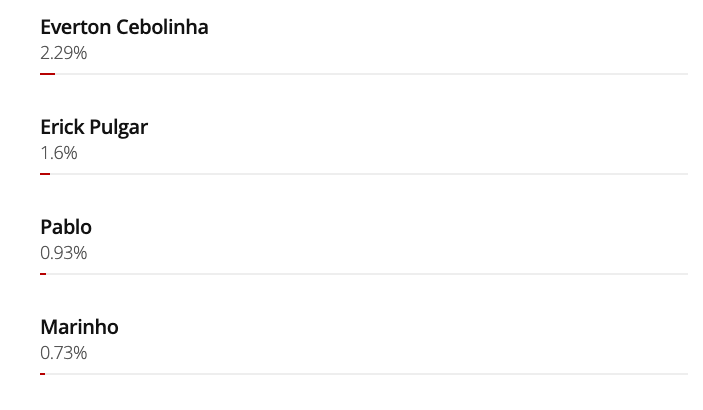Image resolution: width=703 pixels, height=410 pixels.
Task: Select the 0.73% percentage text
Action: (x=64, y=353)
